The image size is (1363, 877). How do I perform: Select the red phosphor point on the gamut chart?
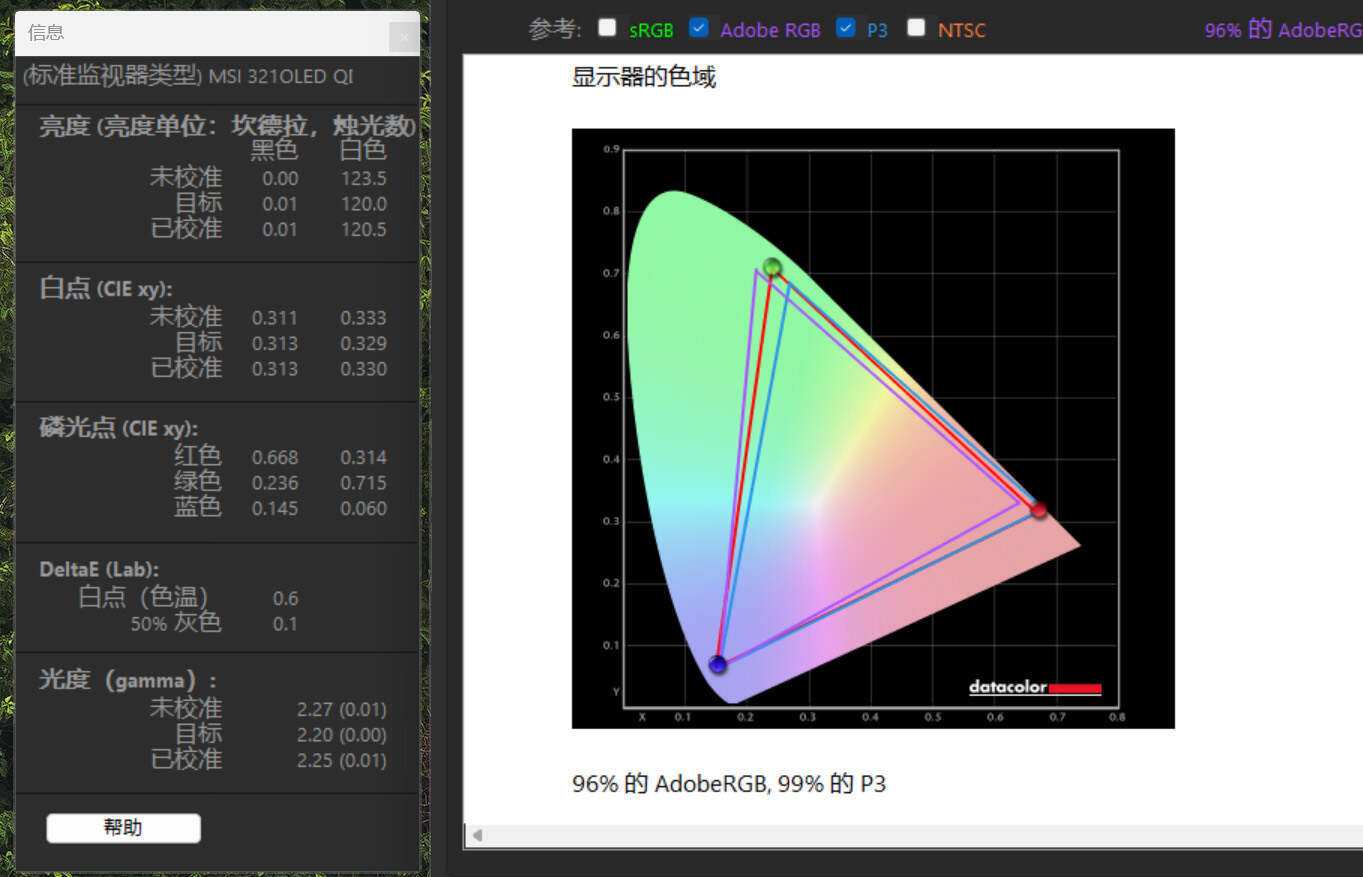tap(1039, 511)
